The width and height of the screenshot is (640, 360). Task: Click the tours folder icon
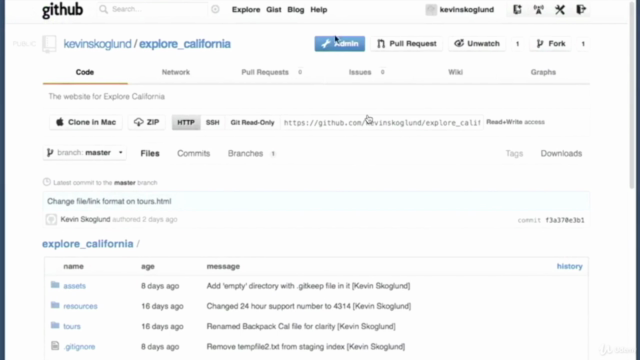(x=55, y=325)
